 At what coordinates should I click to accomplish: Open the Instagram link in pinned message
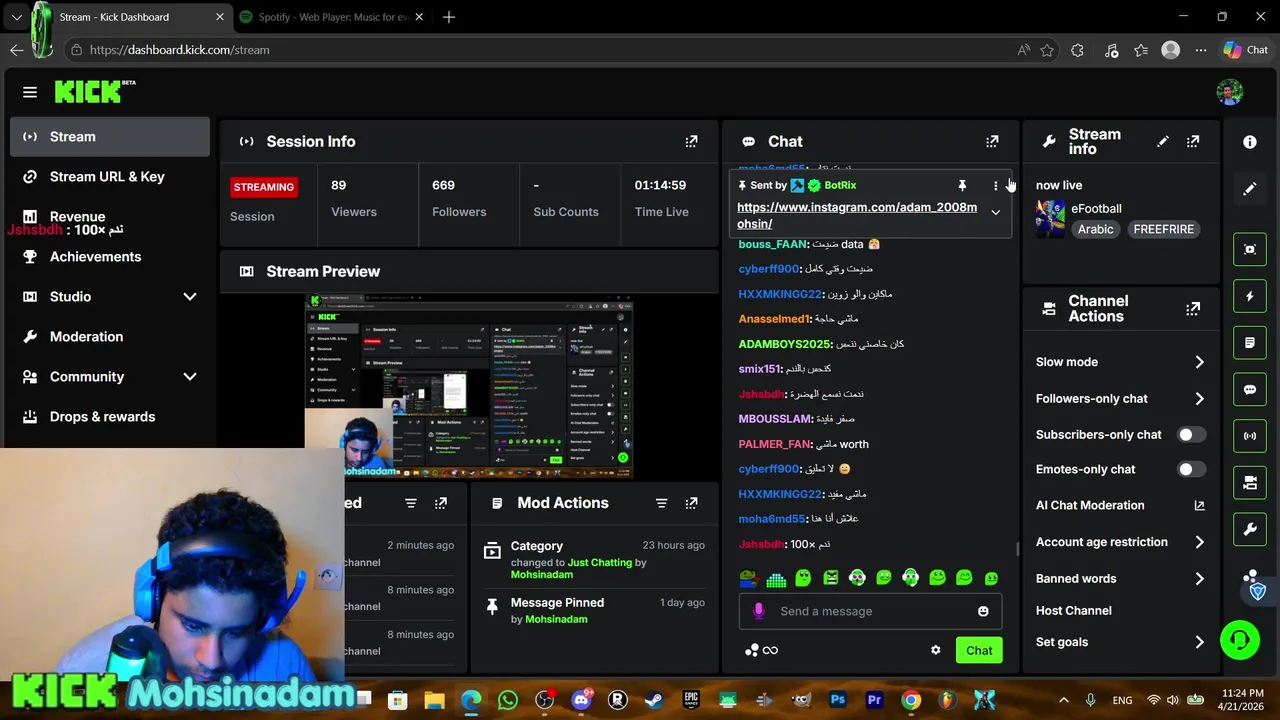(x=857, y=215)
